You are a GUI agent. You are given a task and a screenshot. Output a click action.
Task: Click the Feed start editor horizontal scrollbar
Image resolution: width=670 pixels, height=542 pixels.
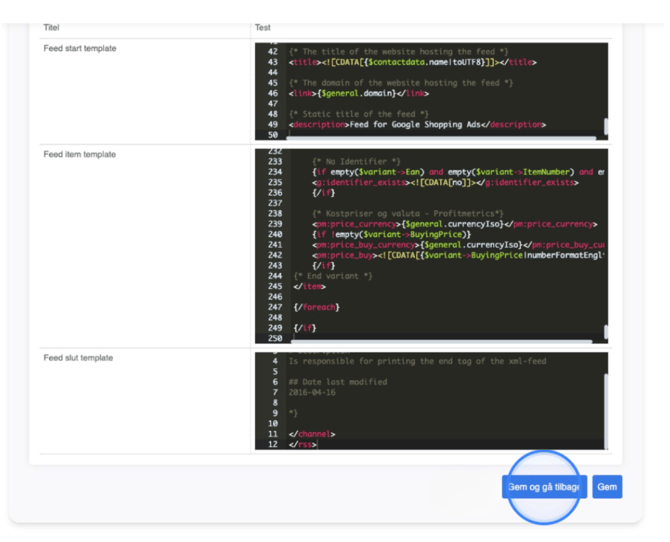pos(441,138)
